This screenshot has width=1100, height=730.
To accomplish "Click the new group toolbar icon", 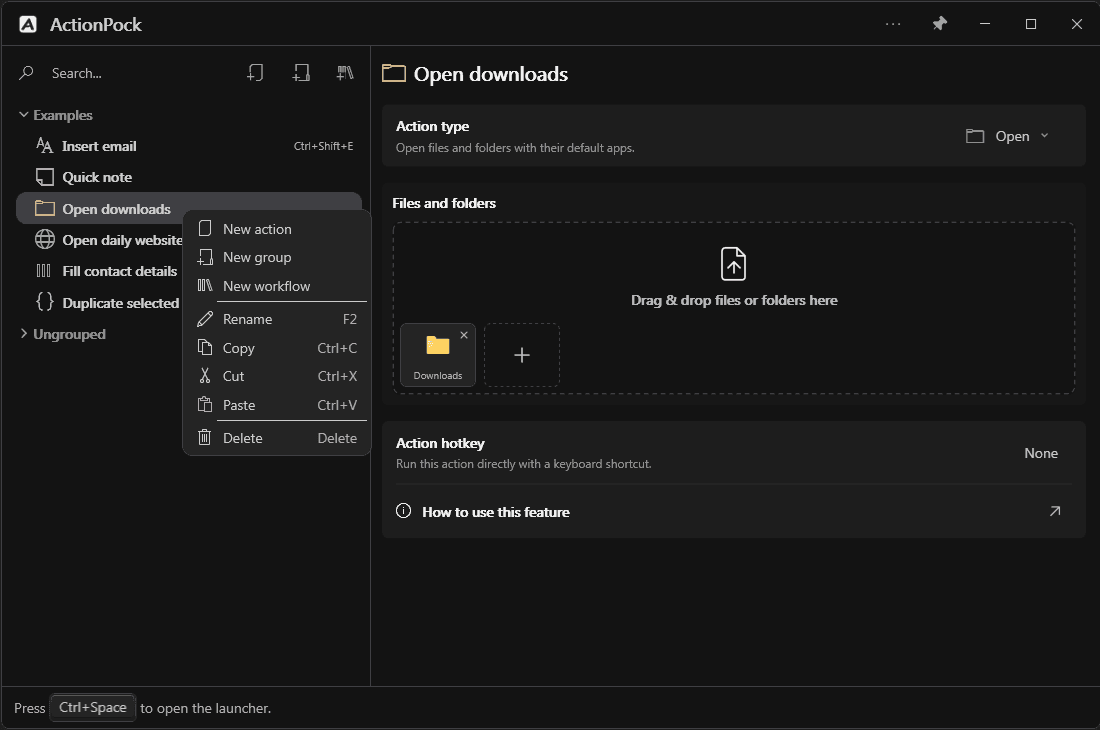I will point(301,72).
